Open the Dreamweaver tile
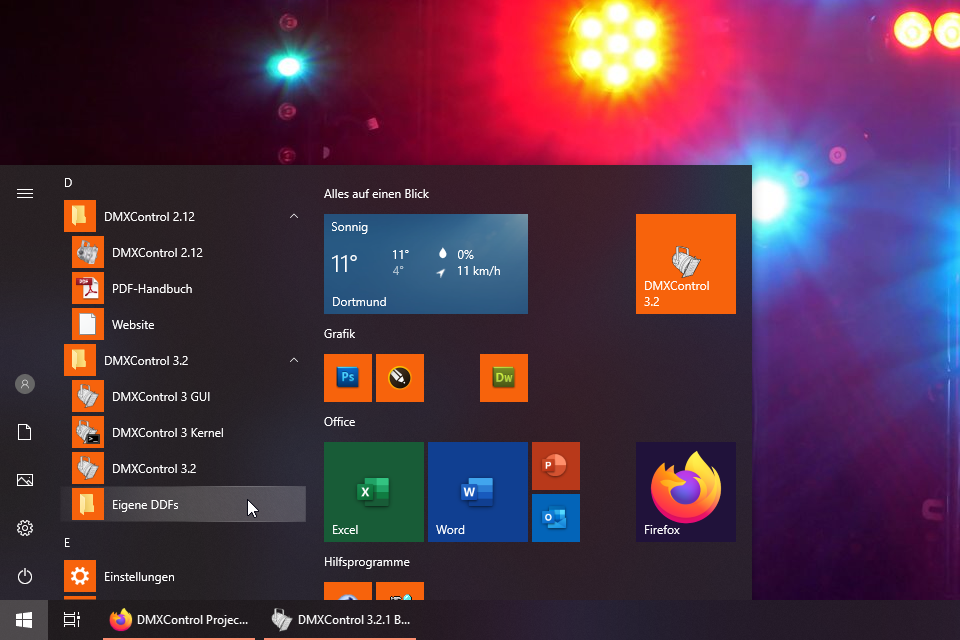The width and height of the screenshot is (960, 640). point(504,378)
